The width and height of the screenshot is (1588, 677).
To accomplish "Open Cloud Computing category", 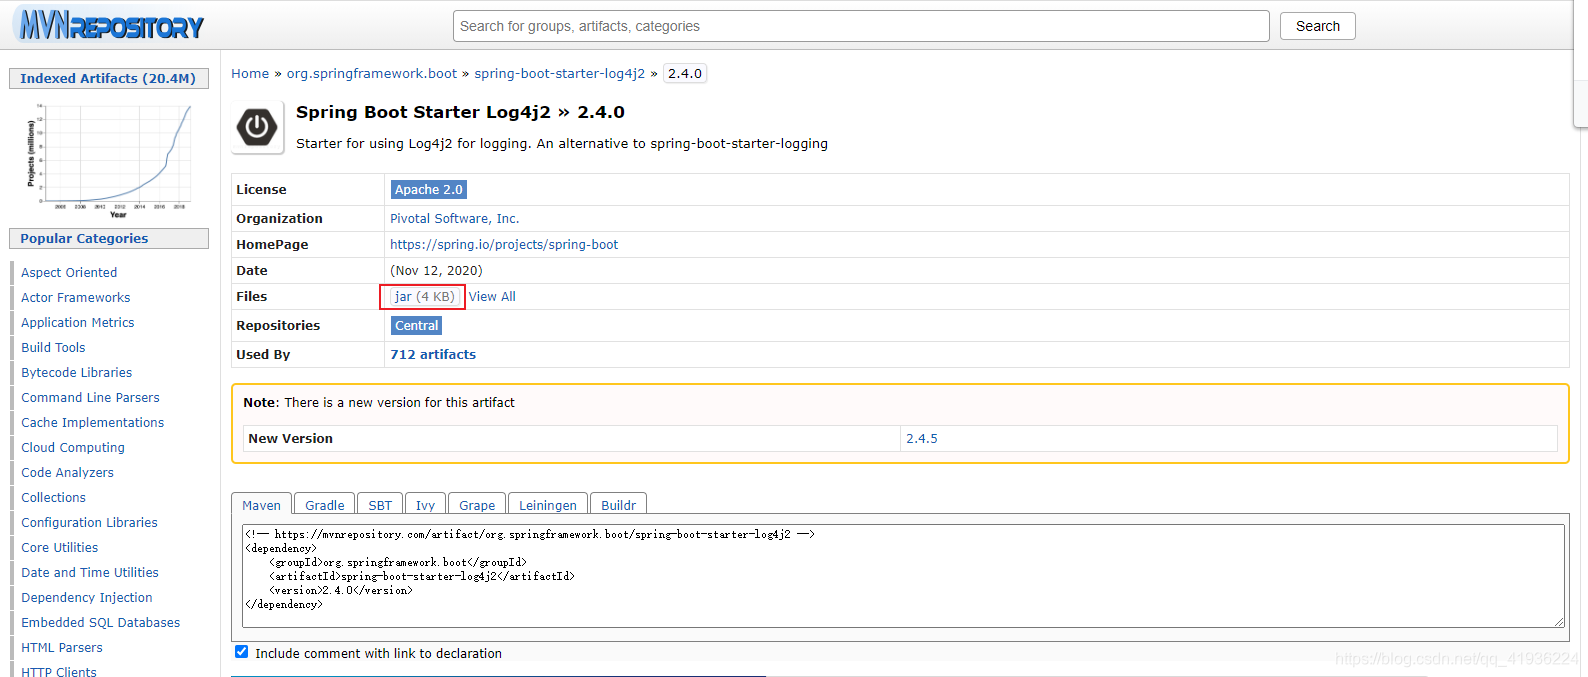I will point(73,447).
